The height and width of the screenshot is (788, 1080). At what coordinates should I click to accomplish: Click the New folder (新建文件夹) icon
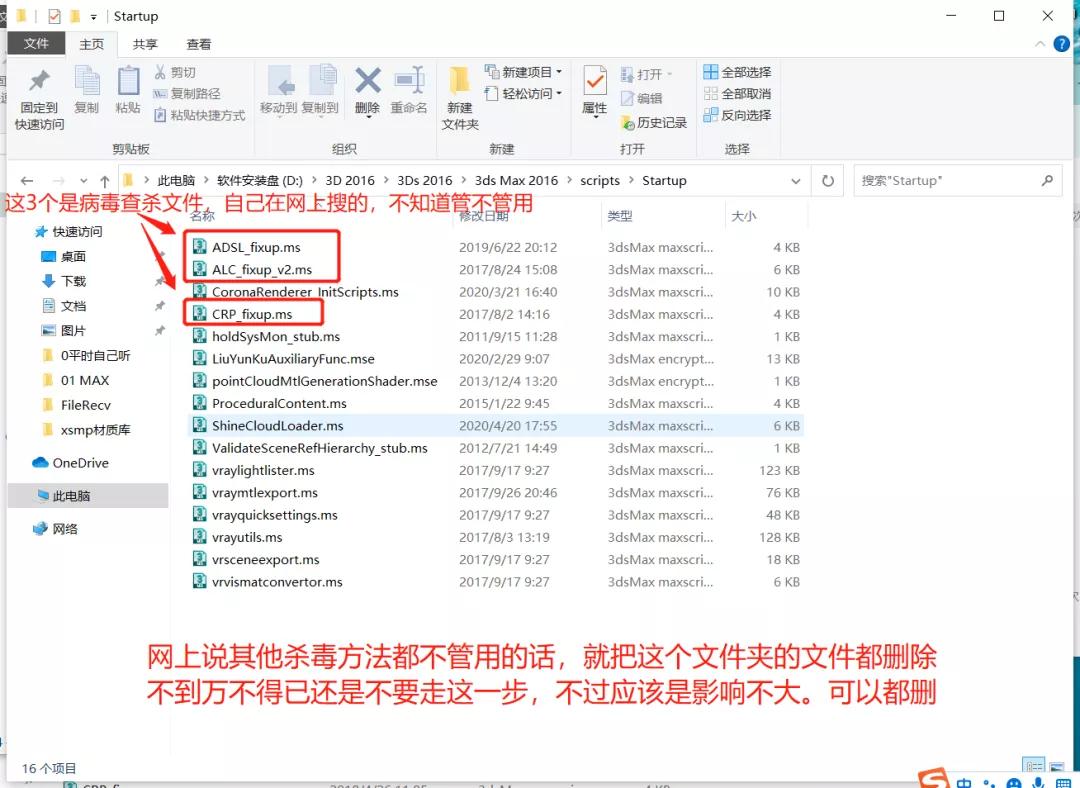[x=459, y=81]
